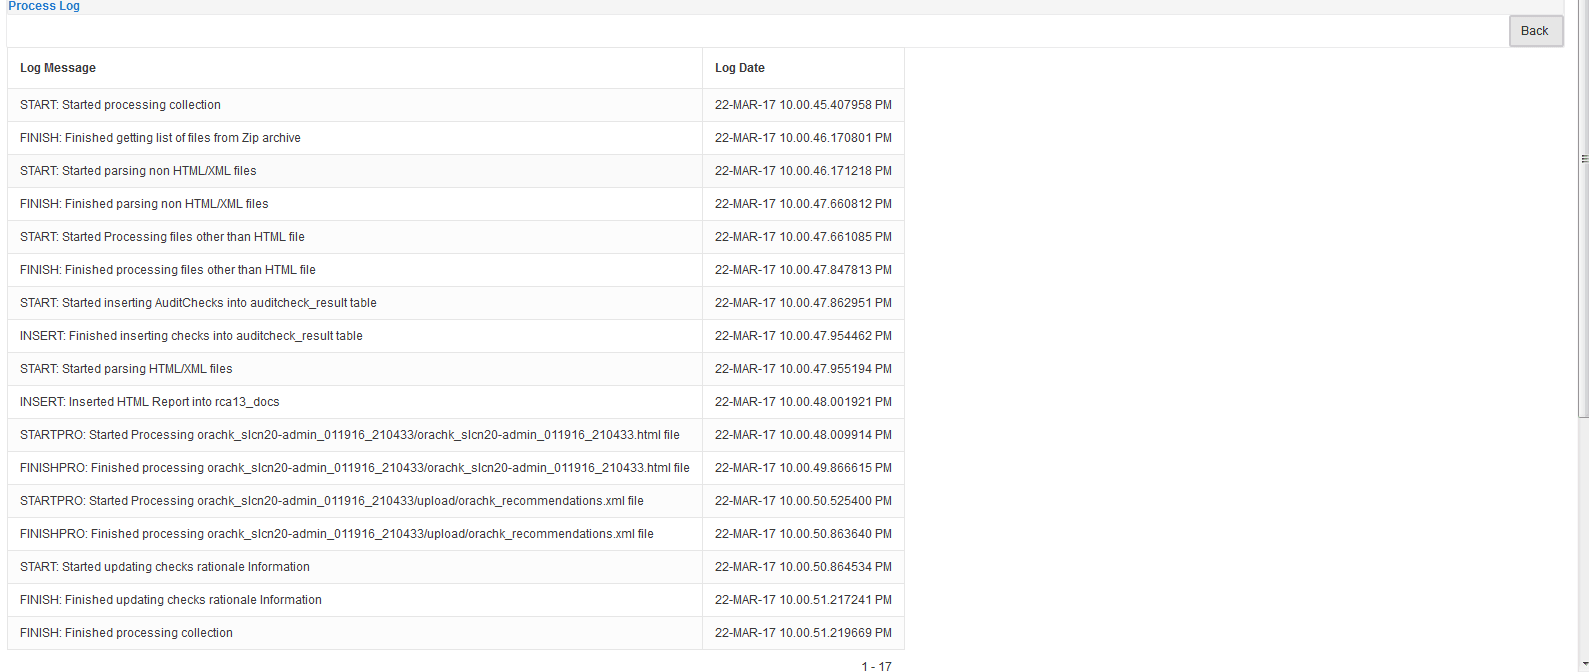1589x672 pixels.
Task: Click 'Finished getting list of files from Zip archive'
Action: point(160,138)
